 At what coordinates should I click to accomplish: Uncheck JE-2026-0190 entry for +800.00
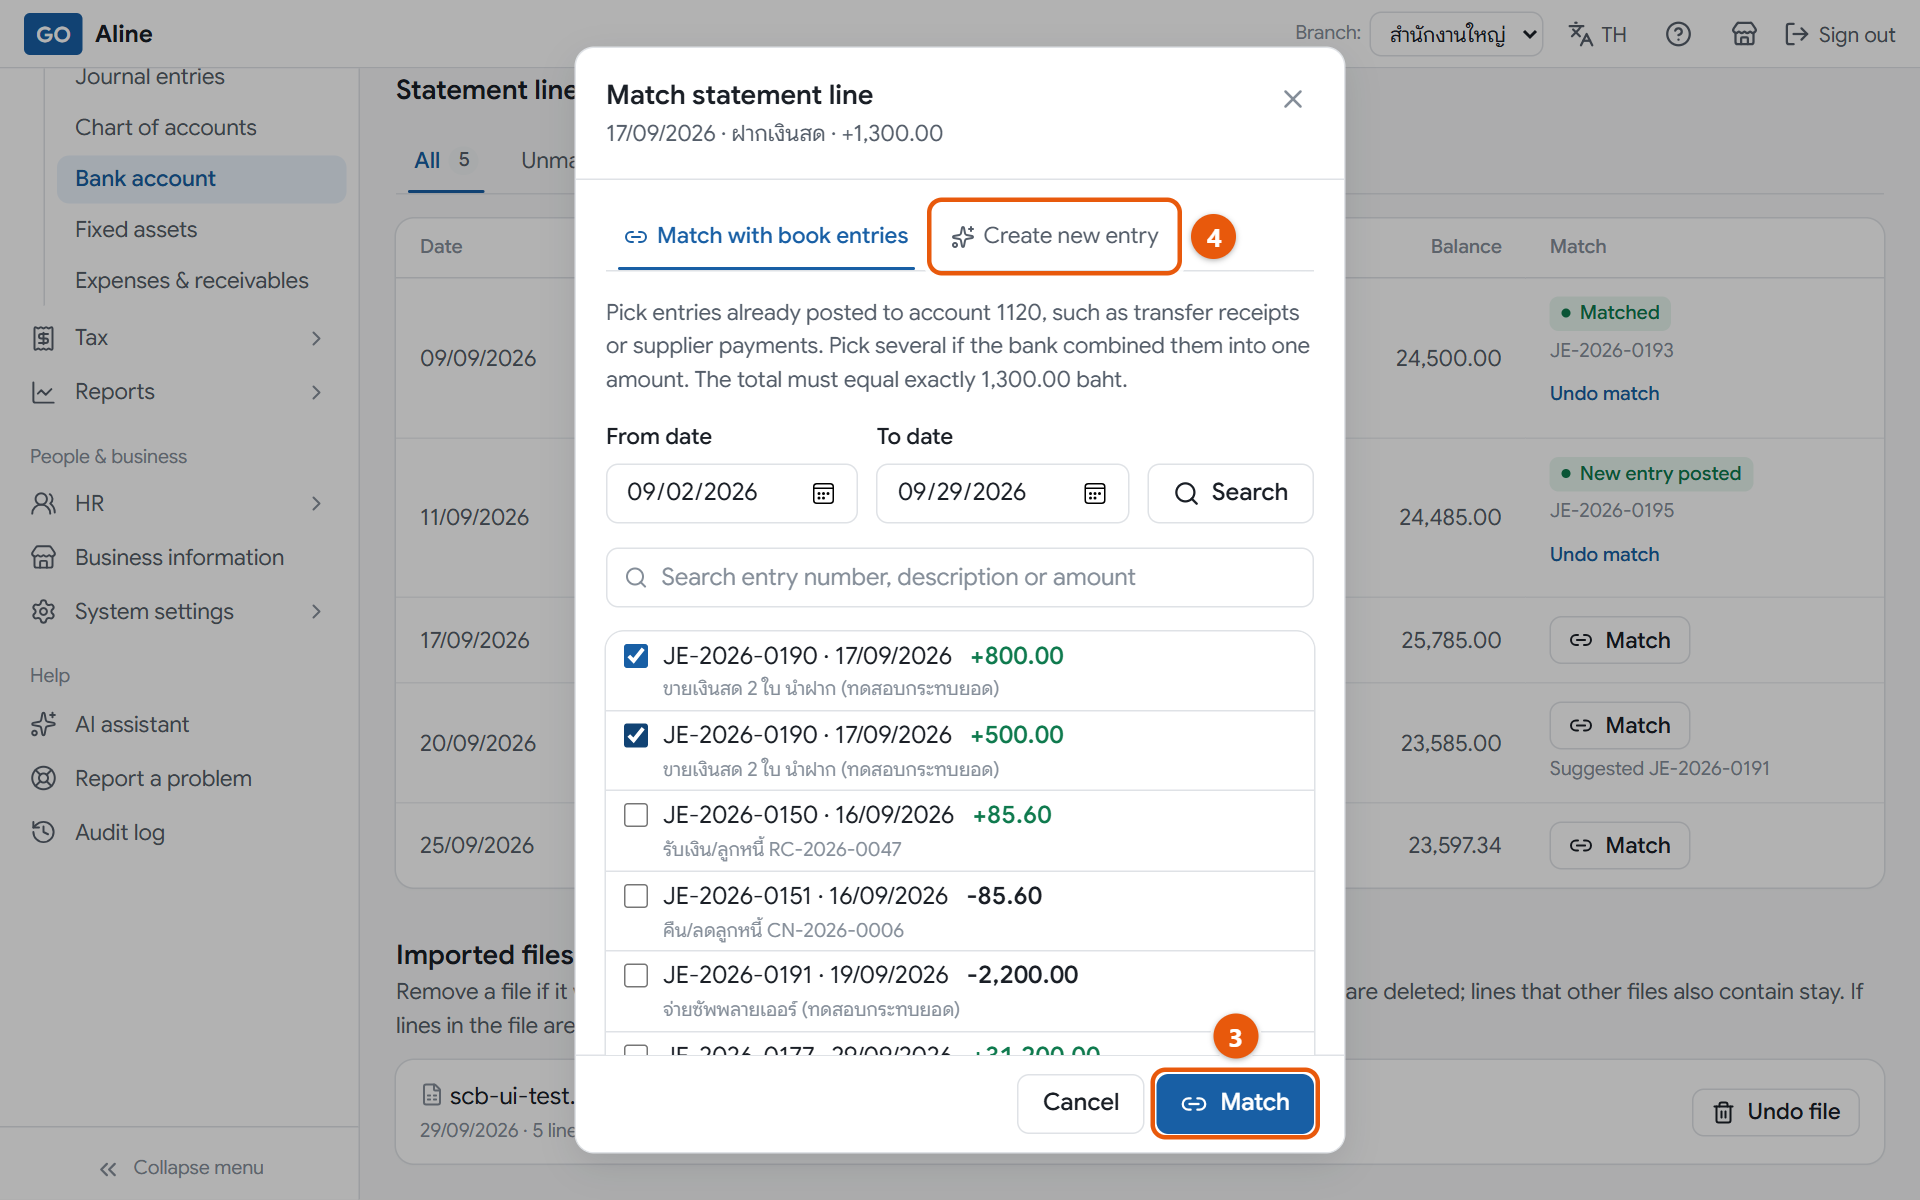(636, 656)
